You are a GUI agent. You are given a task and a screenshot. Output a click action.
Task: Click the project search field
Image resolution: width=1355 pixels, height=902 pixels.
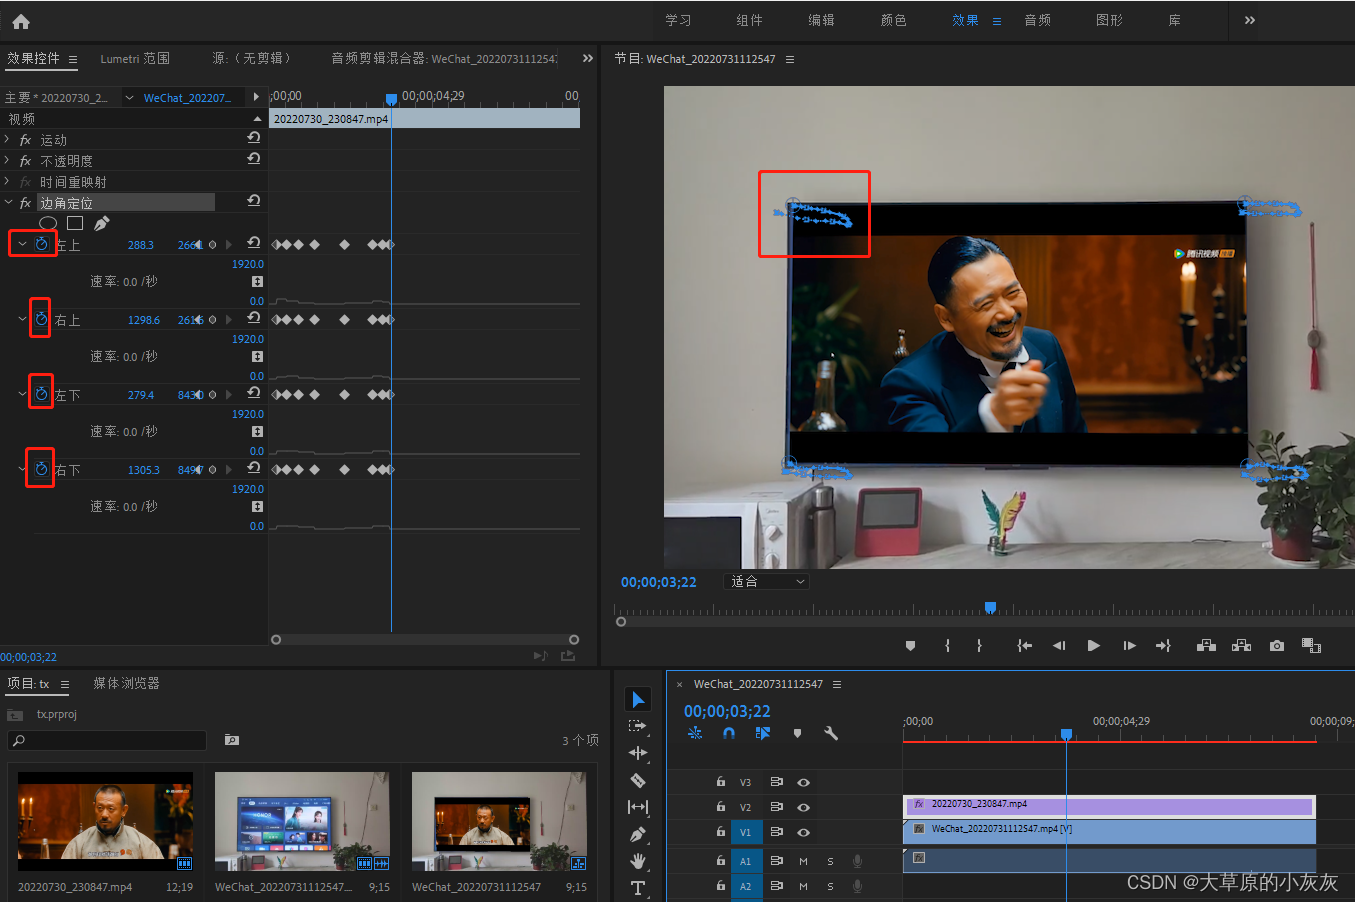pyautogui.click(x=106, y=740)
